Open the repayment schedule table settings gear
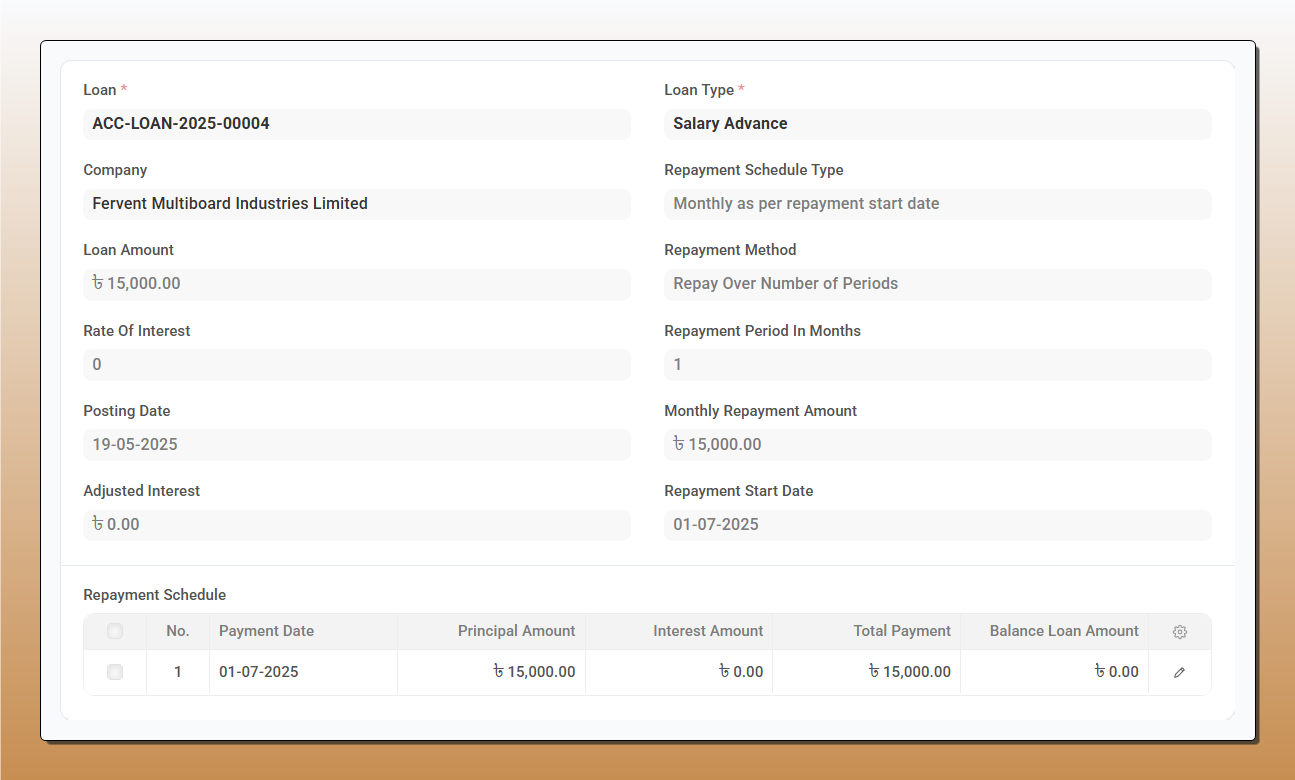Screen dimensions: 1295x780 [x=1179, y=632]
